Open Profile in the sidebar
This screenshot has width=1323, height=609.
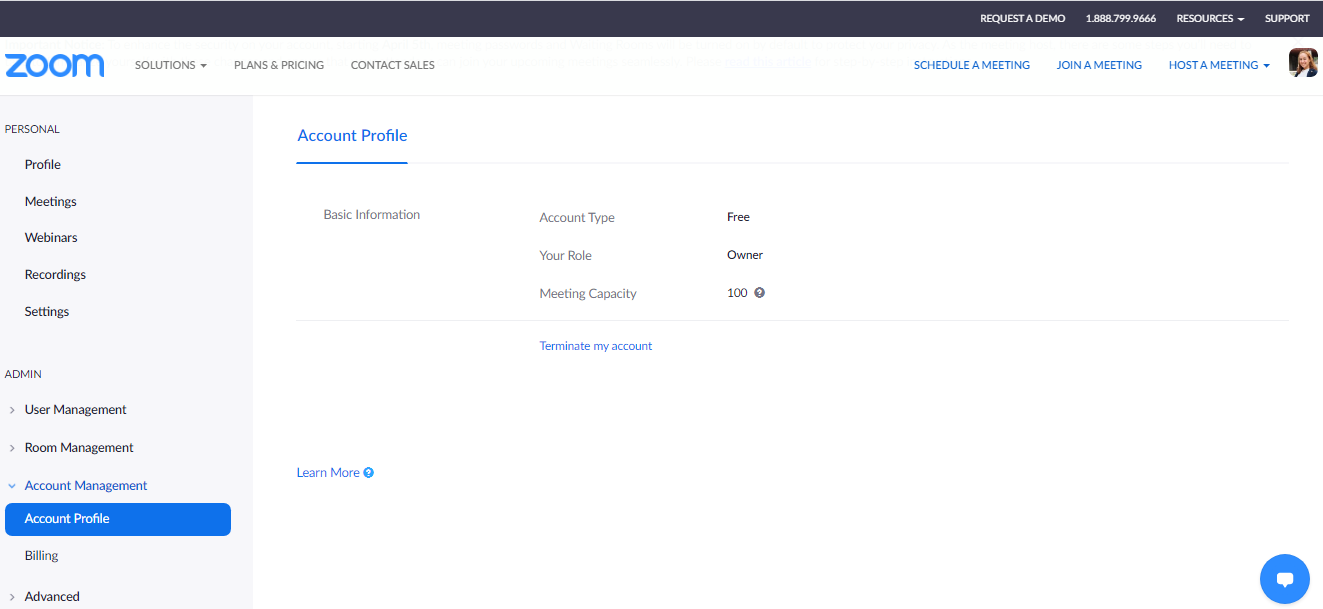43,165
